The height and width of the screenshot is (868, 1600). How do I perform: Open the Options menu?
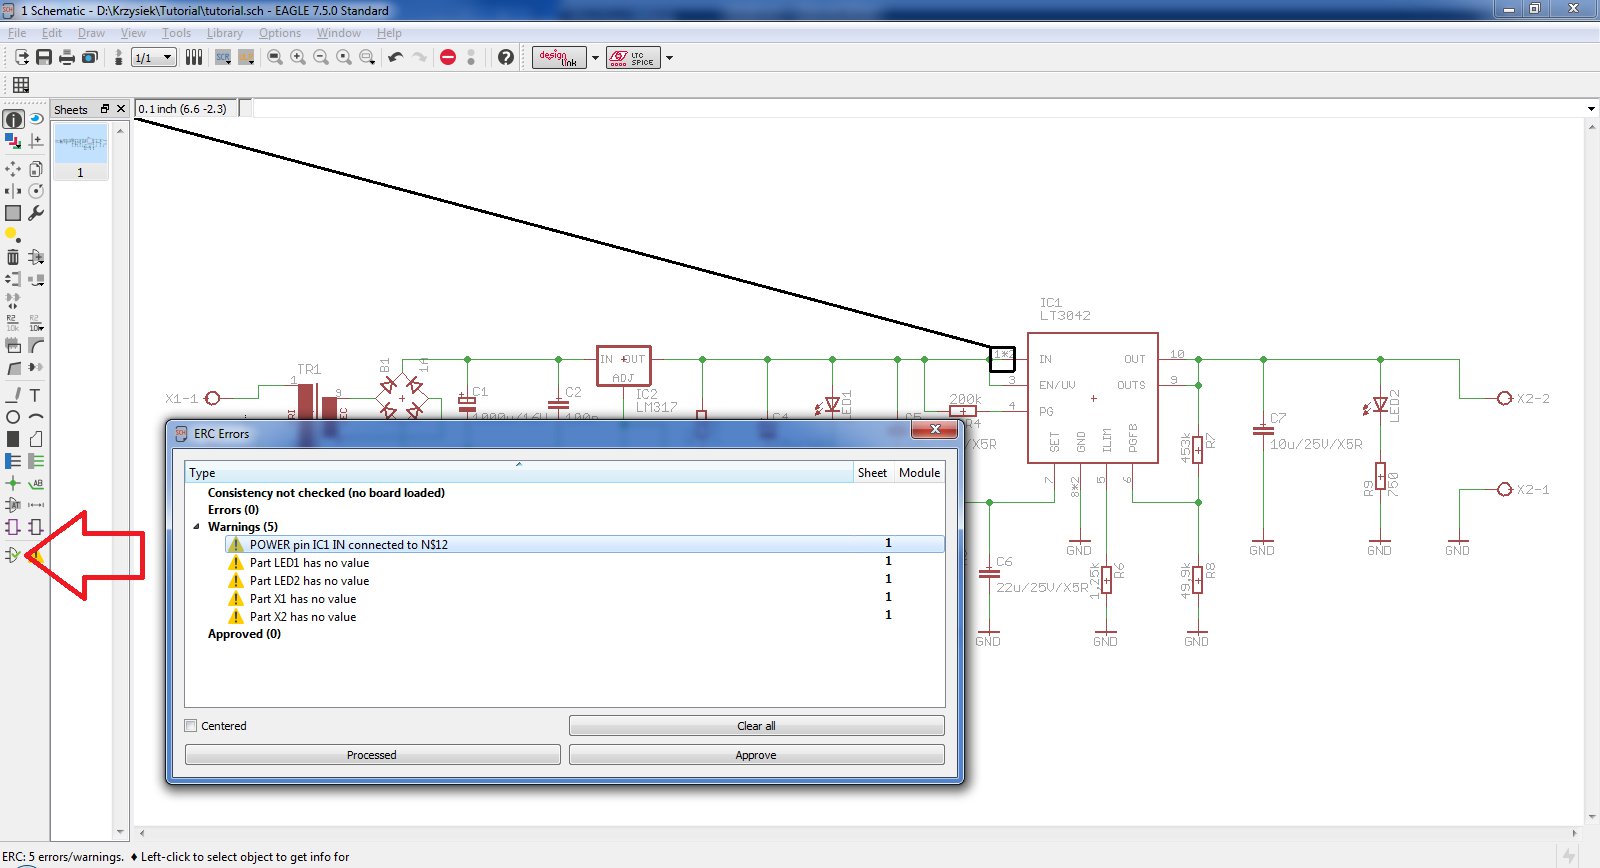coord(280,33)
